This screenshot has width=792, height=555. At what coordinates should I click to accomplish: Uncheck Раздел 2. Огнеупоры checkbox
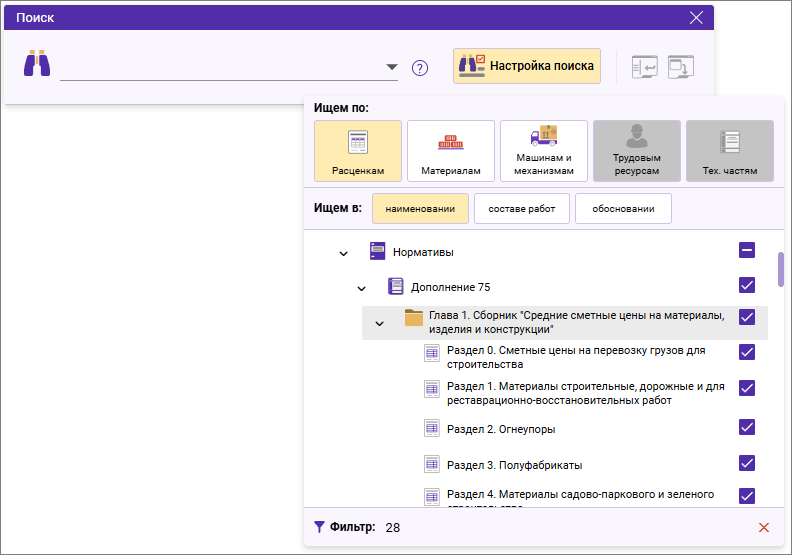tap(747, 428)
